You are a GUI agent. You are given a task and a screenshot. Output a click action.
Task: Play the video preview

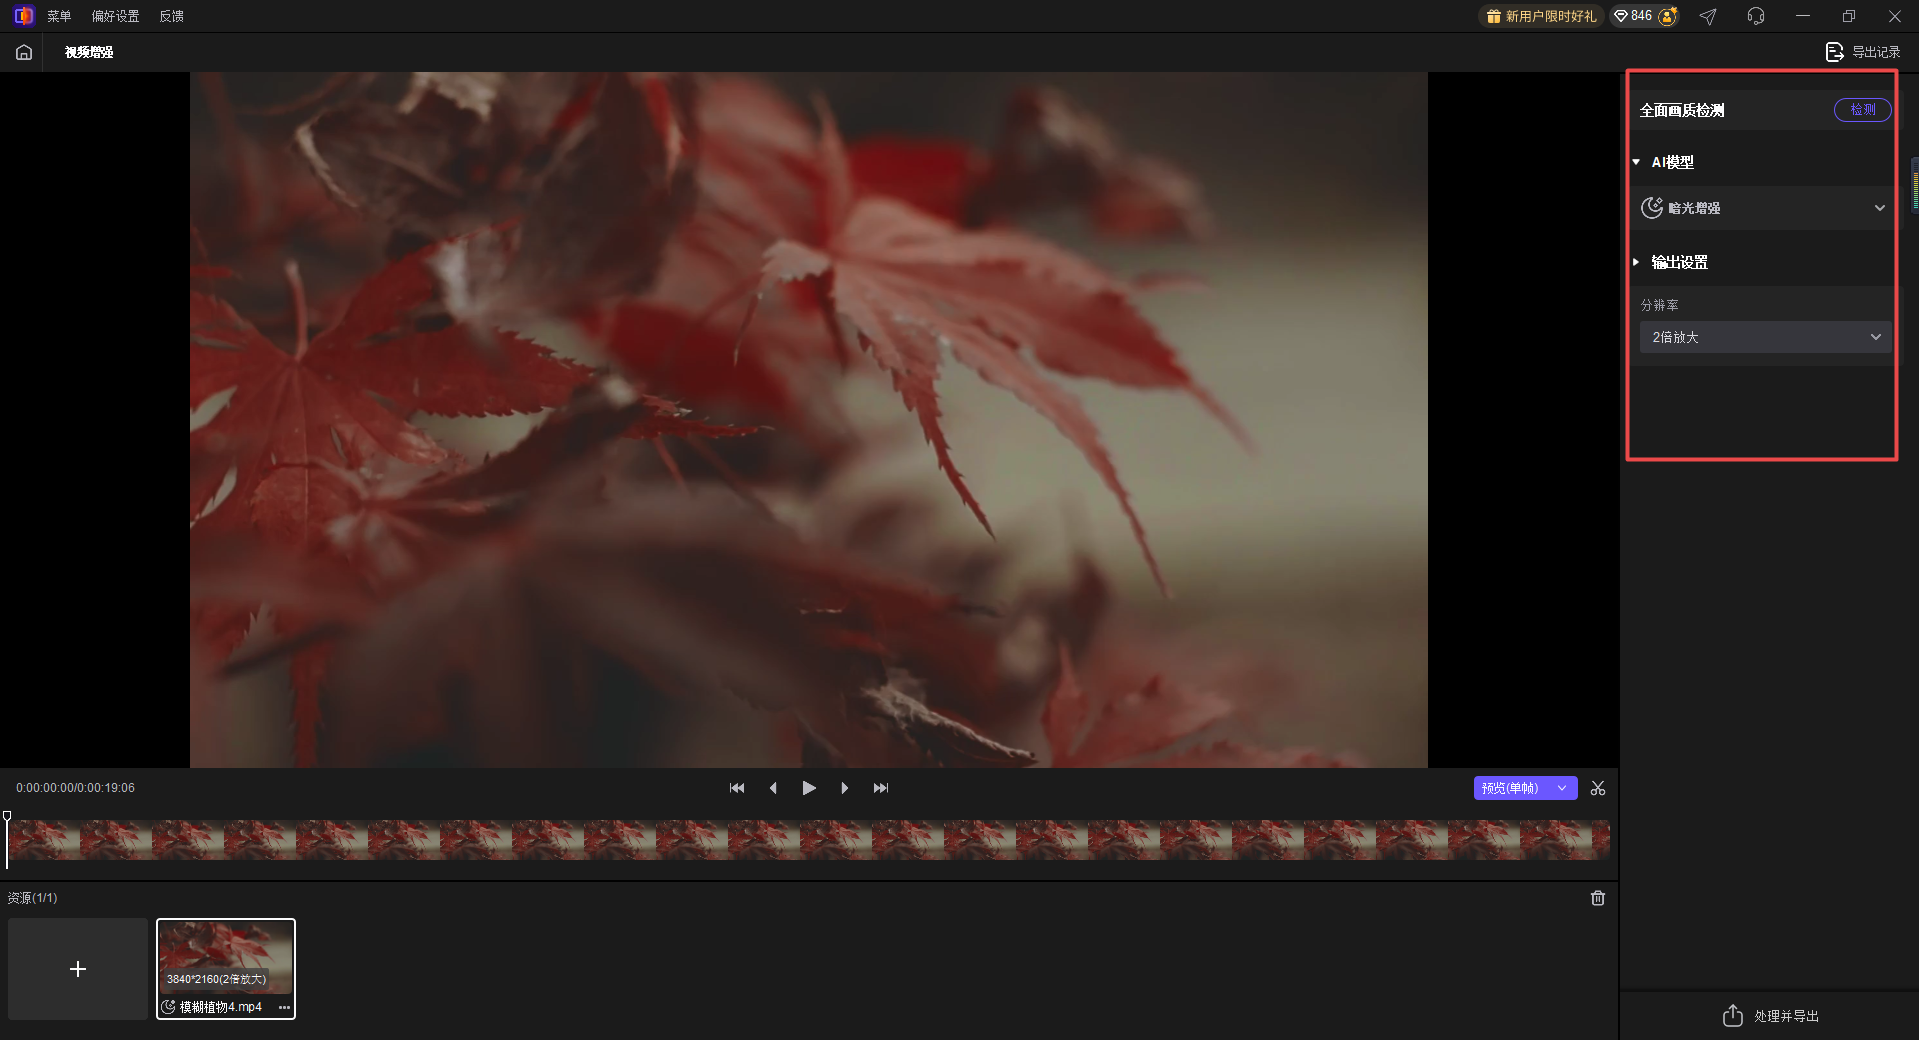tap(809, 788)
